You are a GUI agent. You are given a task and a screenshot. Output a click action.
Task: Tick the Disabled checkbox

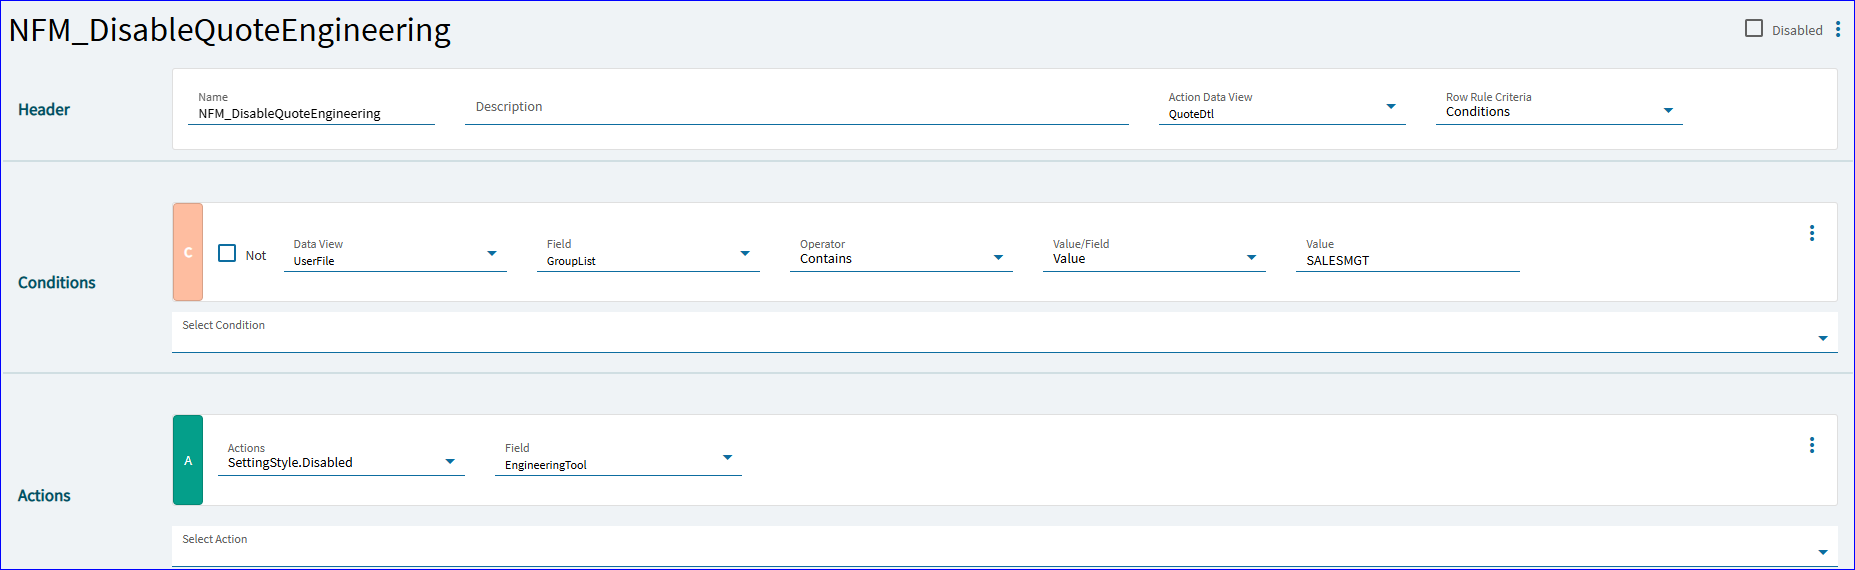pos(1754,29)
